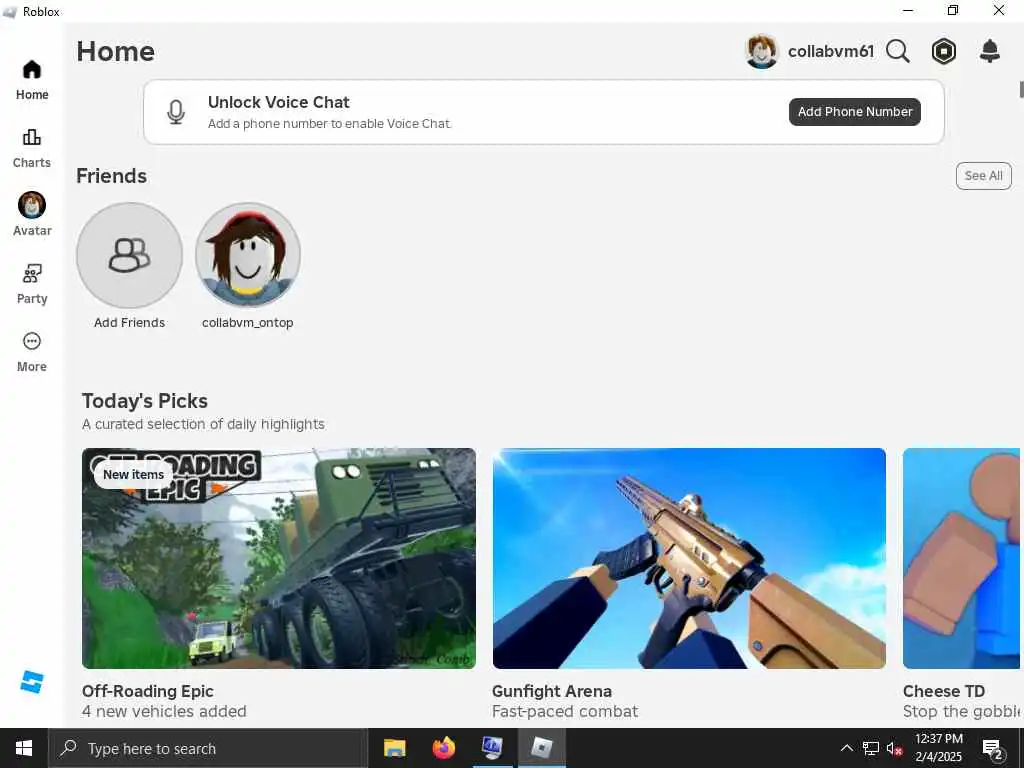Open the Charts sidebar icon
Image resolution: width=1024 pixels, height=768 pixels.
pyautogui.click(x=31, y=137)
